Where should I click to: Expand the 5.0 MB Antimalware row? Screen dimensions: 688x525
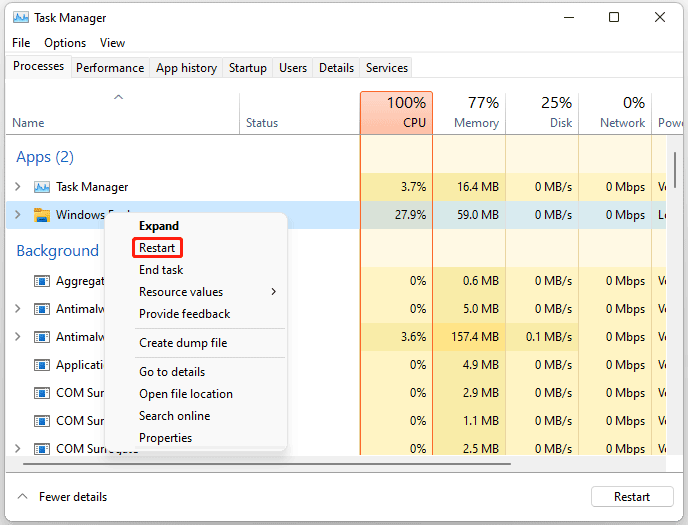click(18, 309)
